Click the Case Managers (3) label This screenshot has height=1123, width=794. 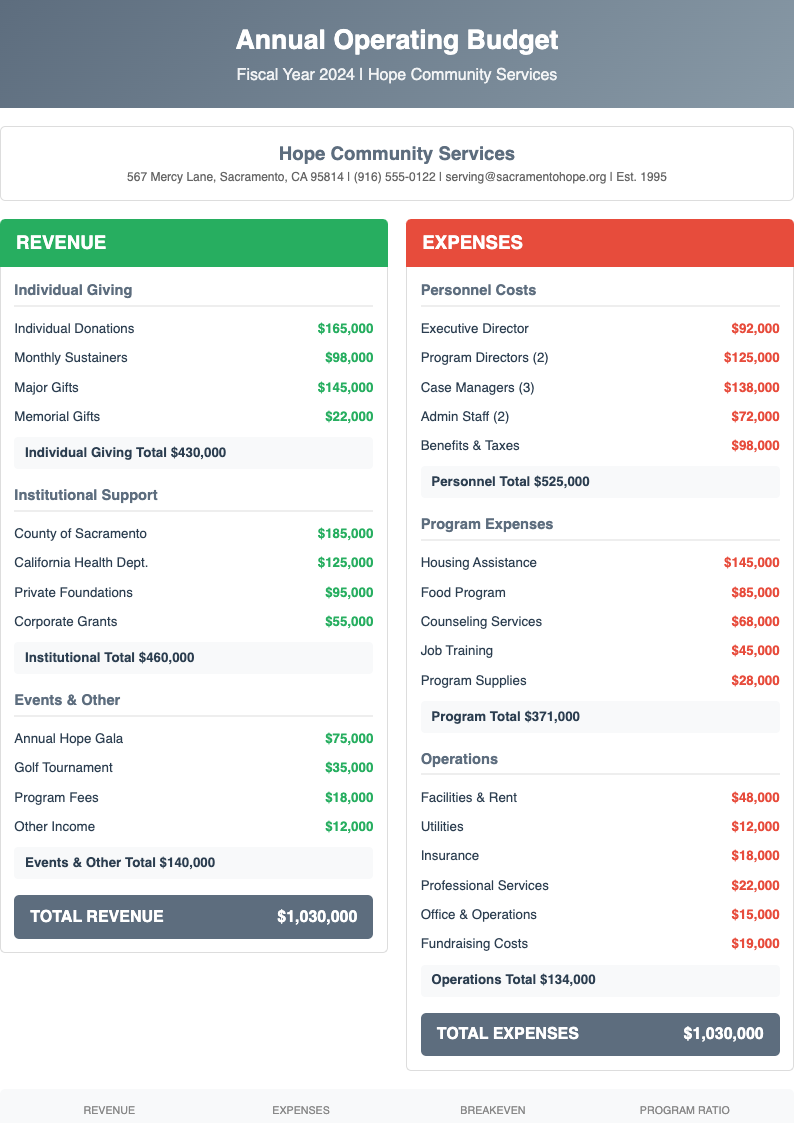pyautogui.click(x=478, y=387)
